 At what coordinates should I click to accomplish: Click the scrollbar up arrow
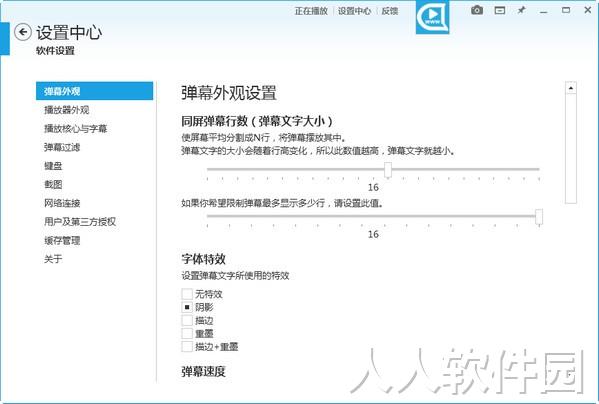point(571,88)
